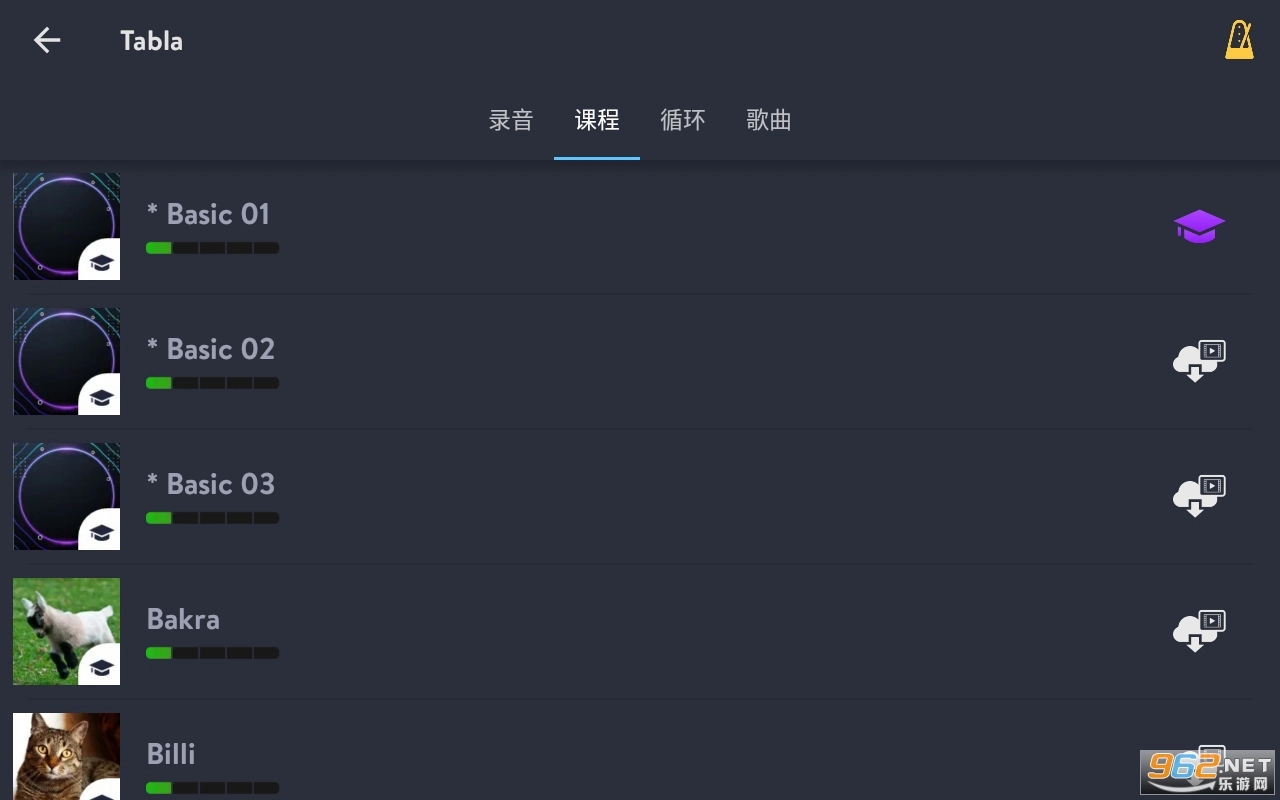The width and height of the screenshot is (1280, 800).
Task: Download the Basic 02 lesson via its cloud icon
Action: pyautogui.click(x=1197, y=361)
